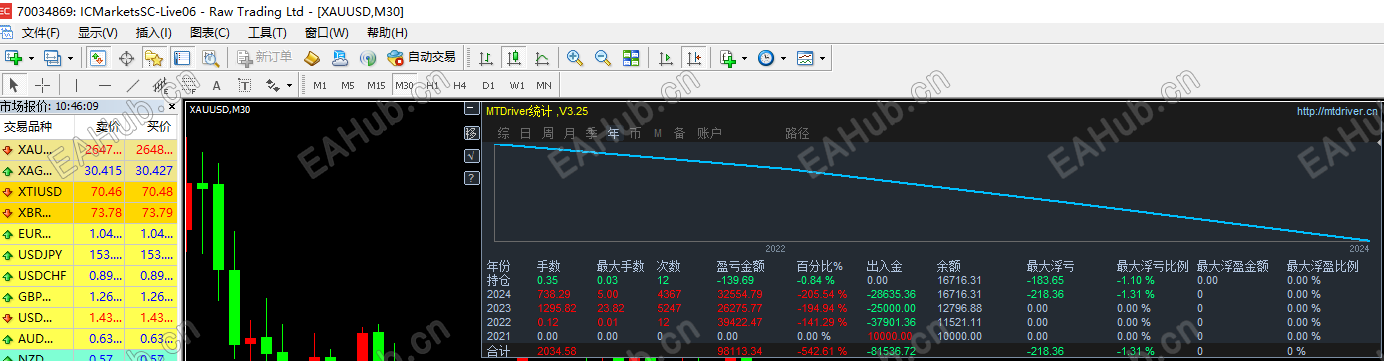
Task: Open the http://mtdriver.cn link
Action: point(1337,111)
